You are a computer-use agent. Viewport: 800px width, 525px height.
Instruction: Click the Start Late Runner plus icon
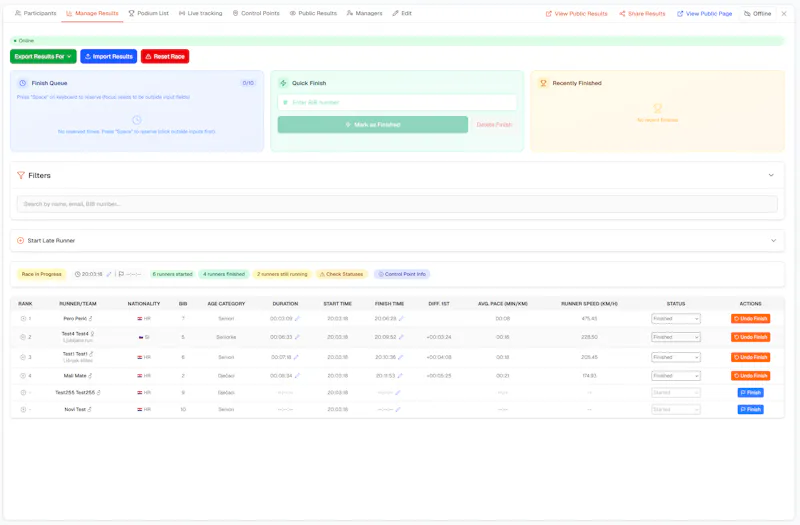click(x=20, y=240)
